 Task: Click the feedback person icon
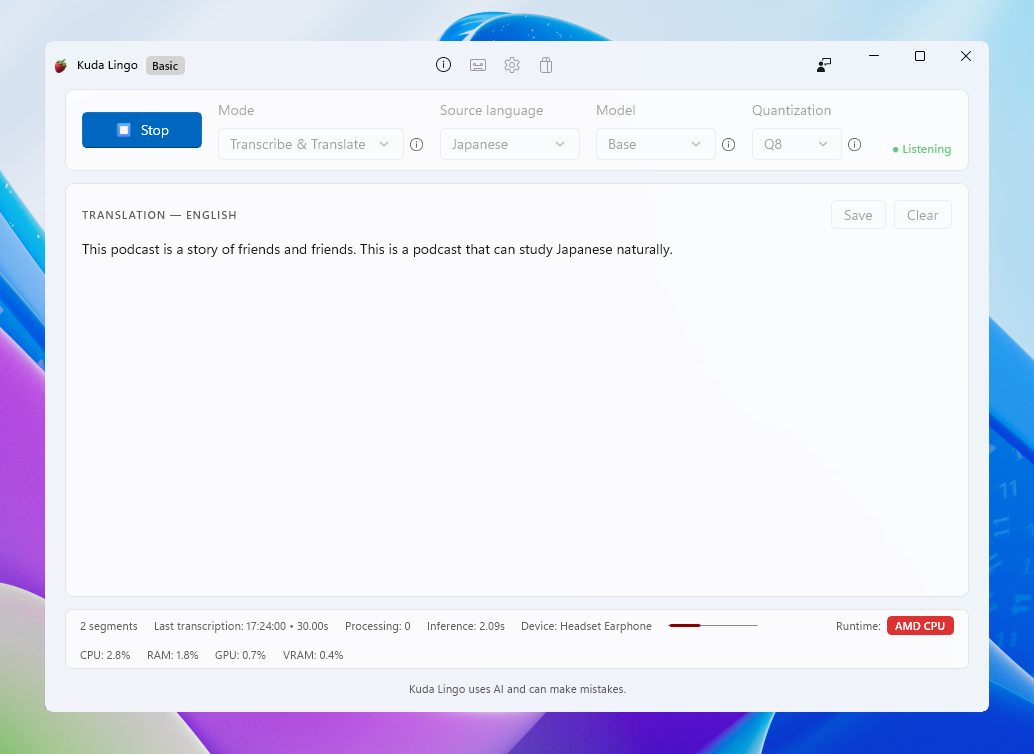824,65
